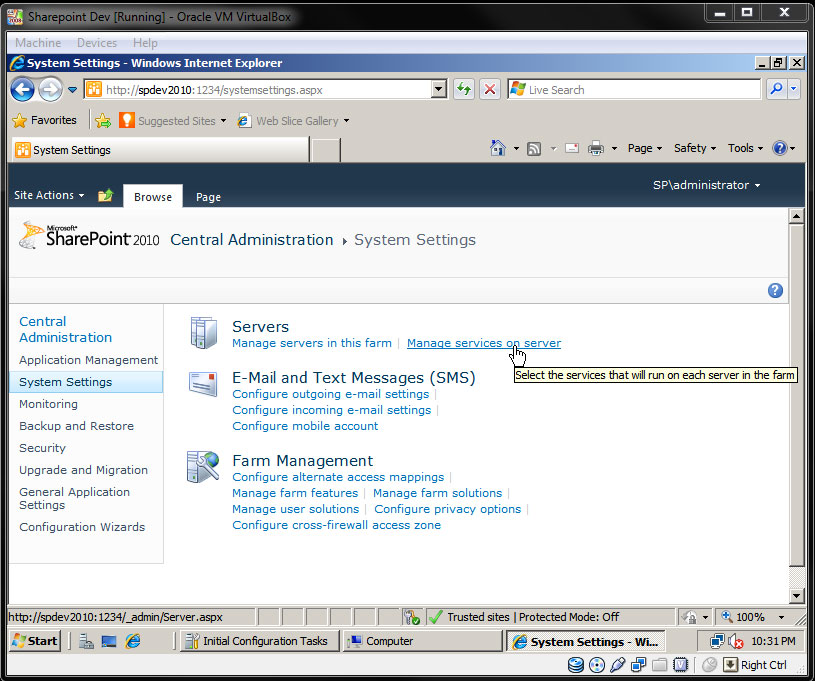Click the Farm Management section icon

click(x=203, y=466)
